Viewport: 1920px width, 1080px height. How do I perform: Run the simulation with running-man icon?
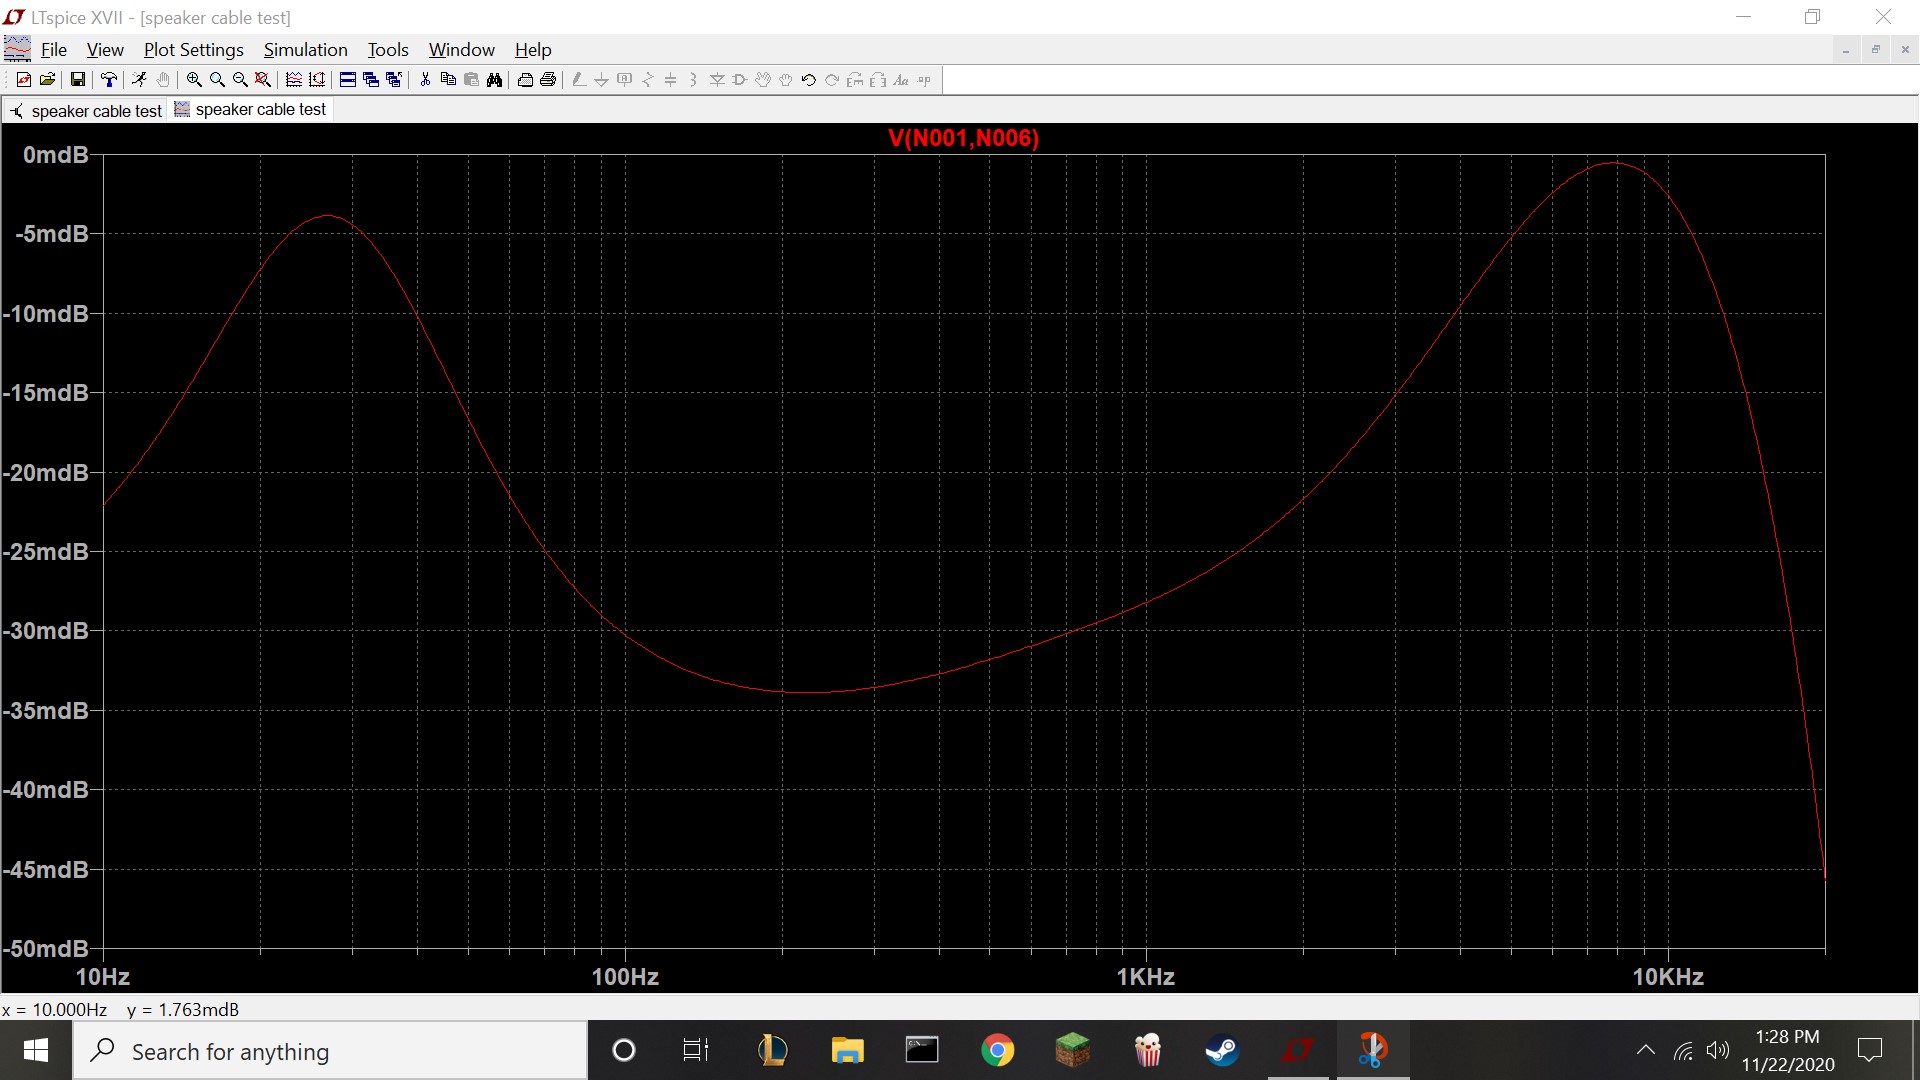139,80
